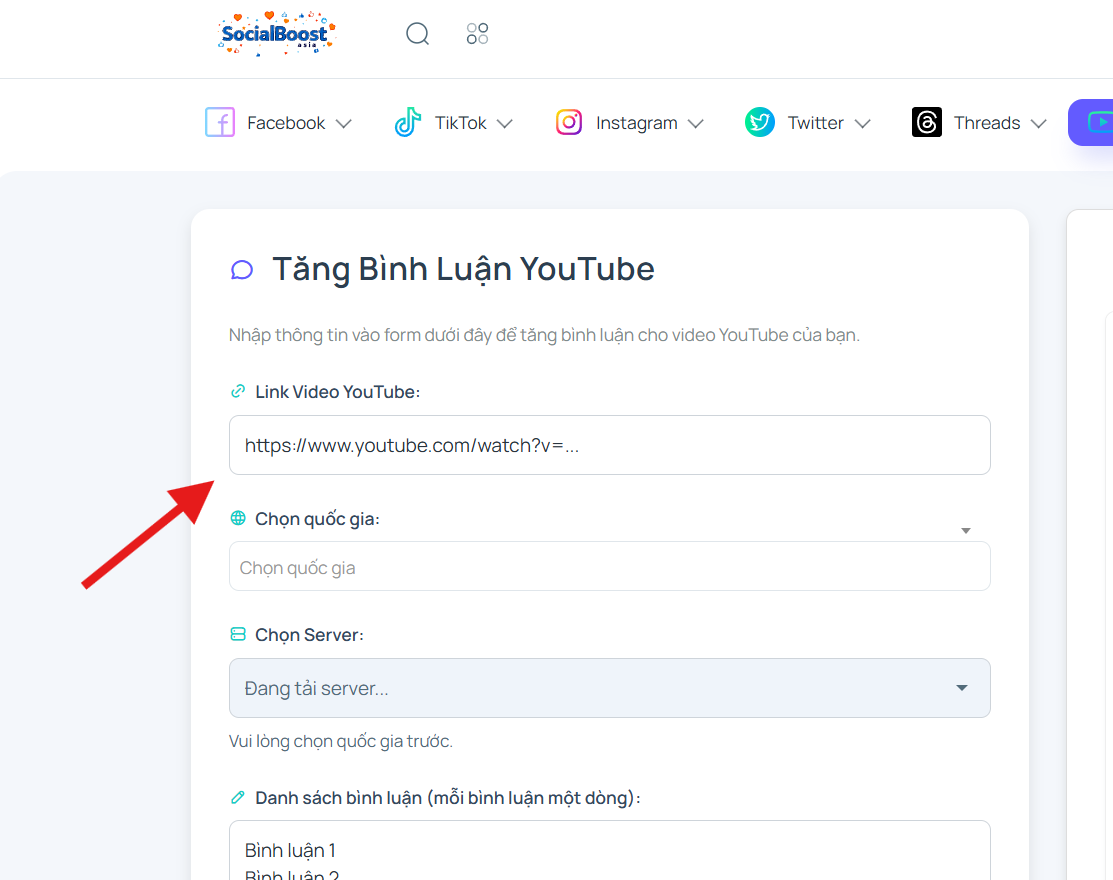Click the Twitter bird icon
This screenshot has height=880, width=1113.
[760, 122]
